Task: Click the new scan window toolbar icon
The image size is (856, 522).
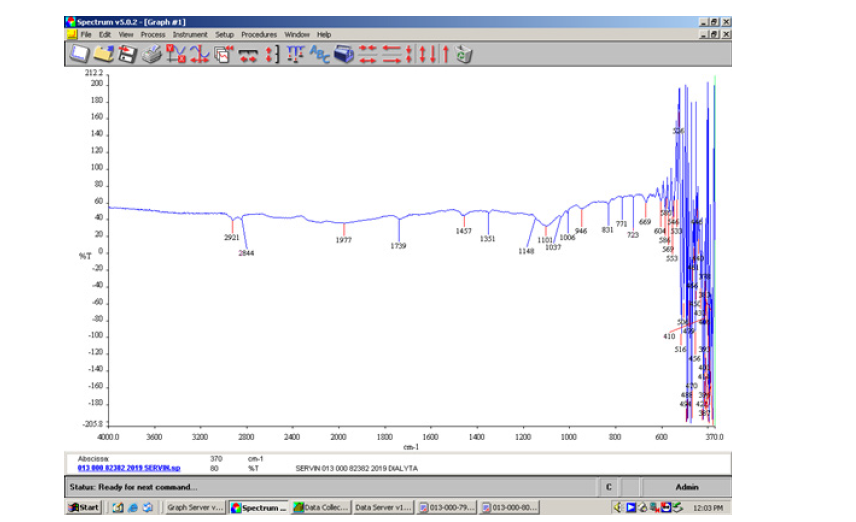Action: point(79,54)
